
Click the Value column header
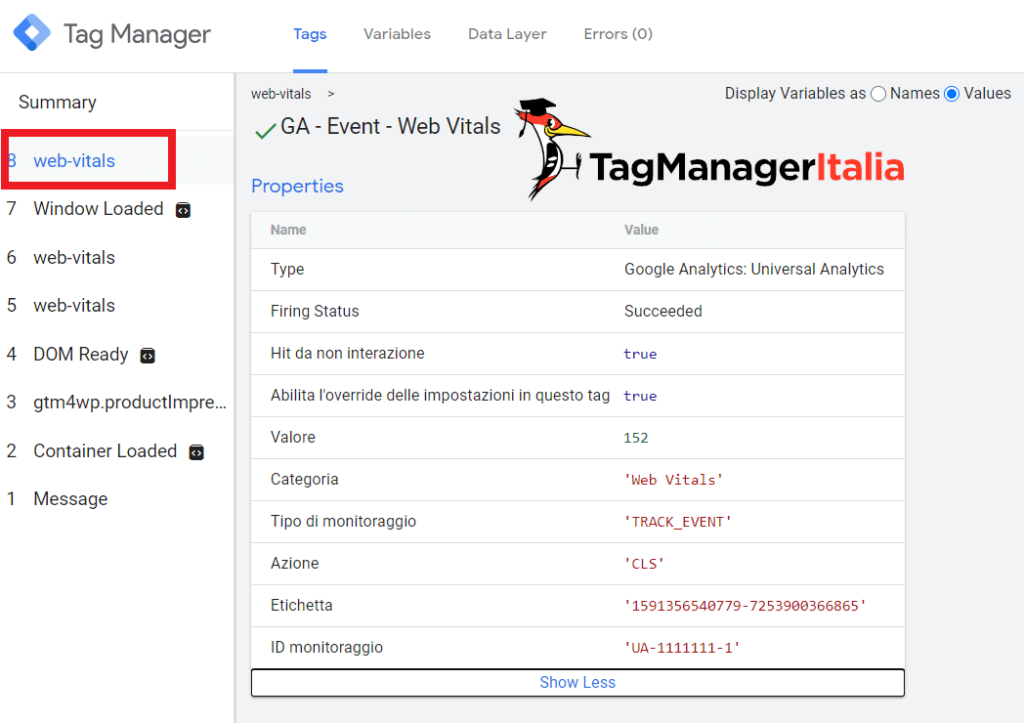click(x=641, y=230)
